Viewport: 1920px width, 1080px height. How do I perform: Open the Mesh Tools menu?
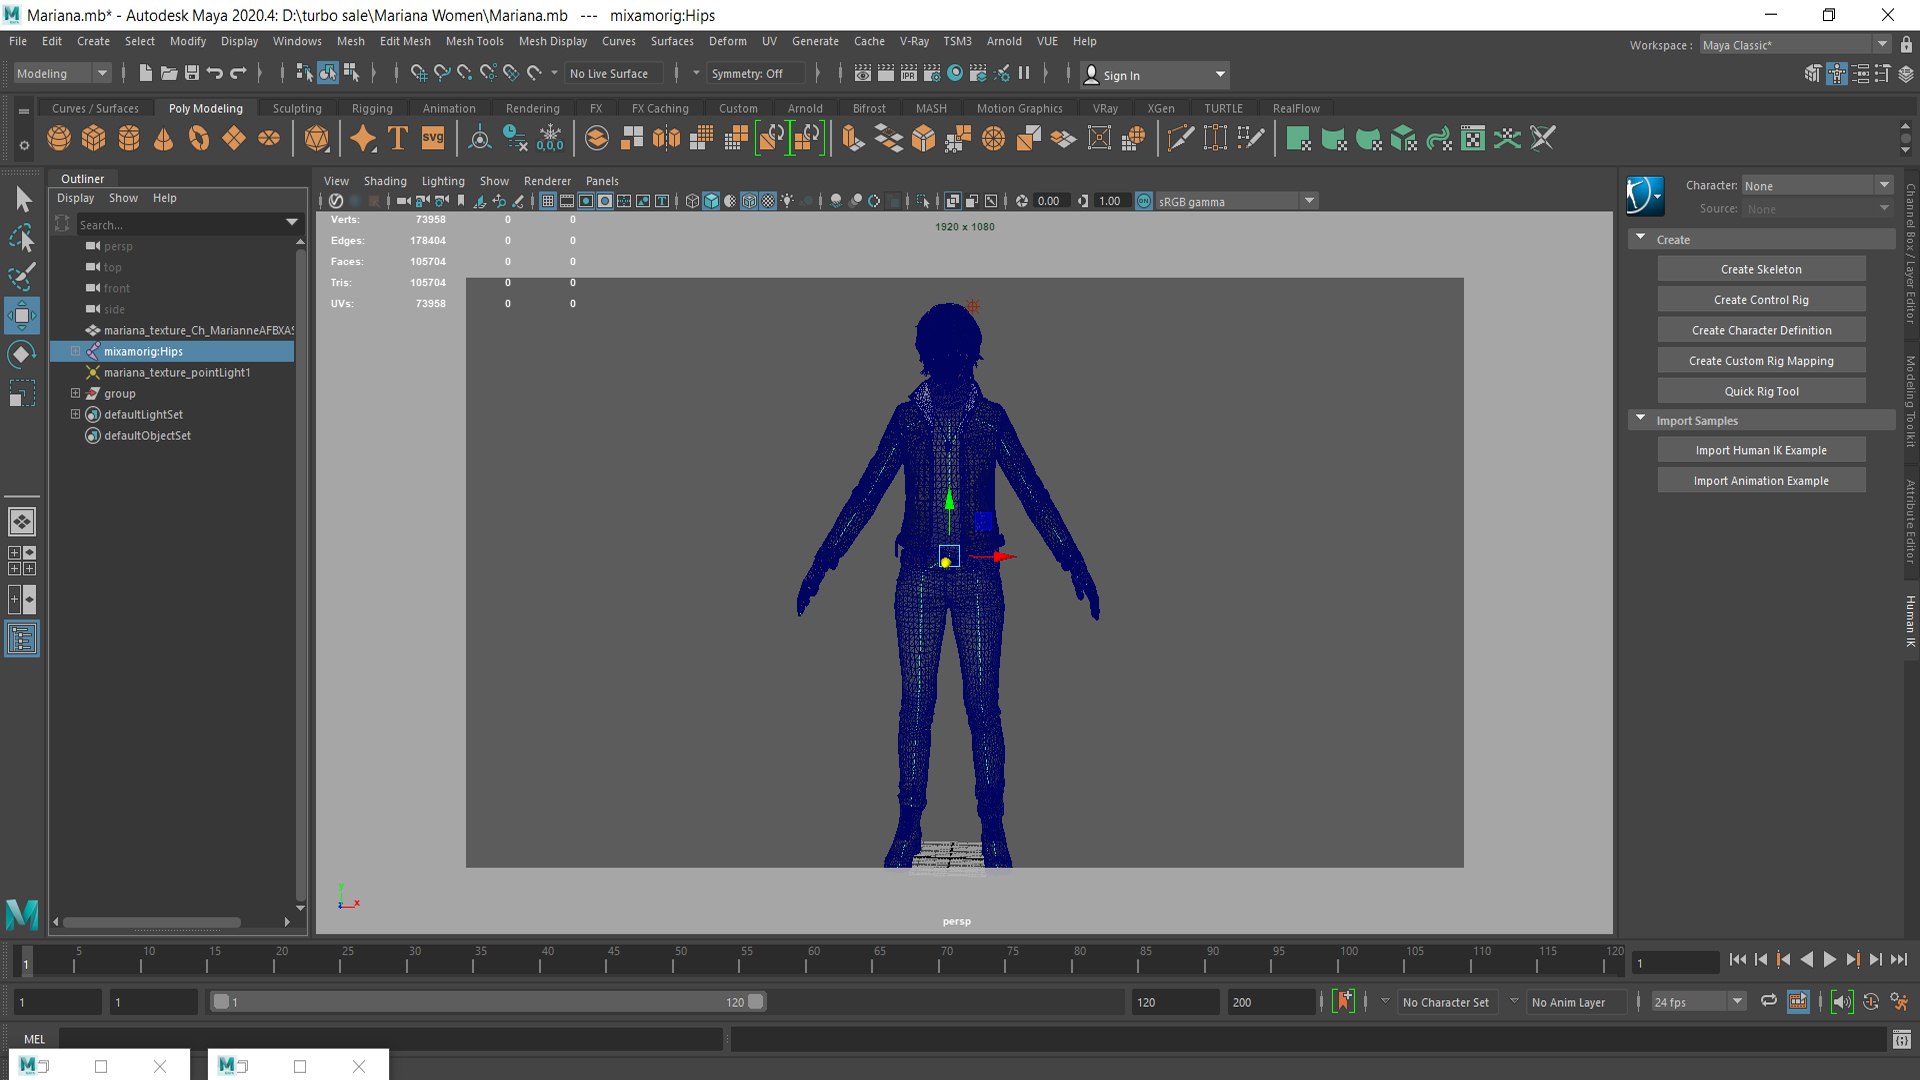coord(474,41)
